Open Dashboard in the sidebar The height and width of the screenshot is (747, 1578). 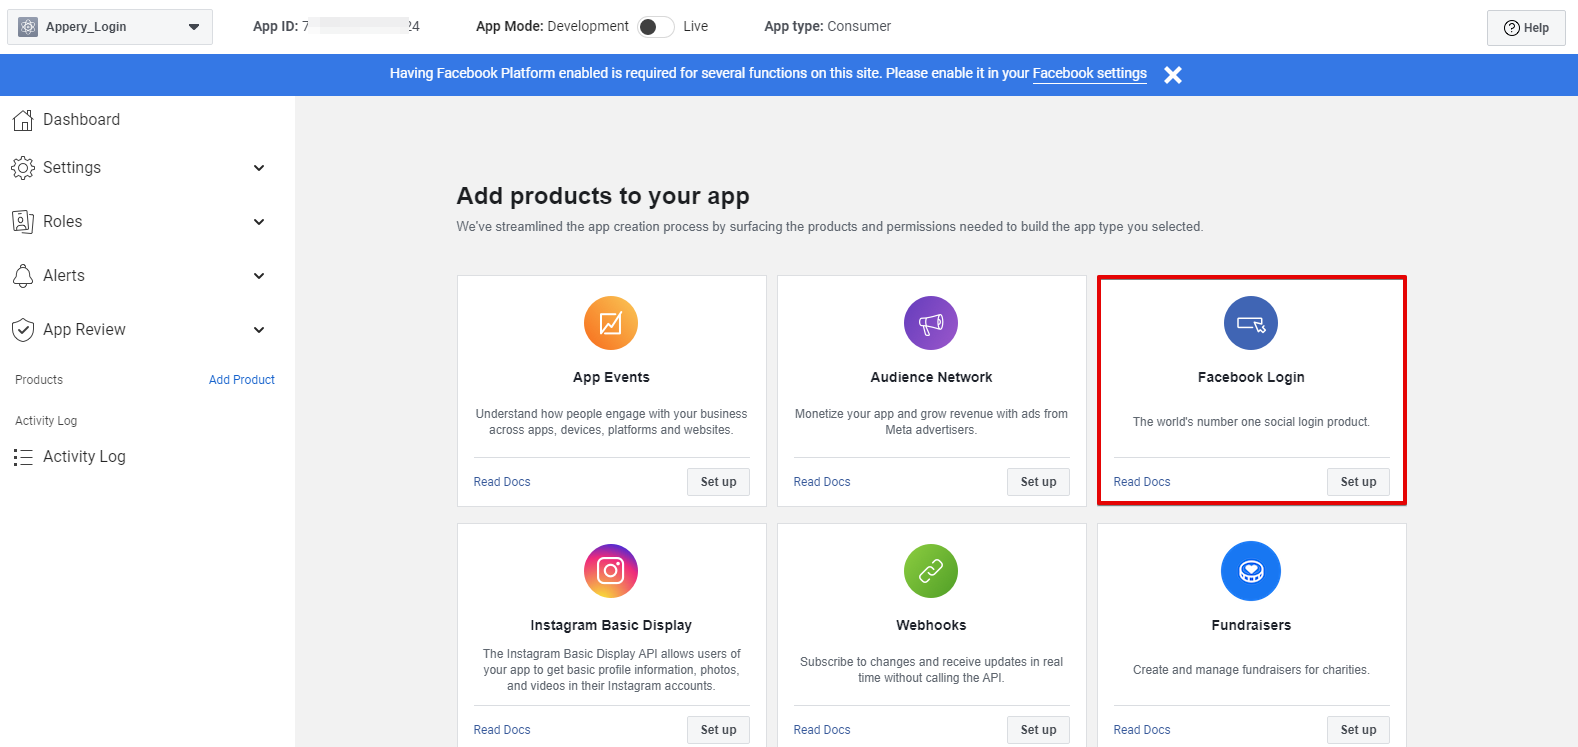[x=81, y=120]
